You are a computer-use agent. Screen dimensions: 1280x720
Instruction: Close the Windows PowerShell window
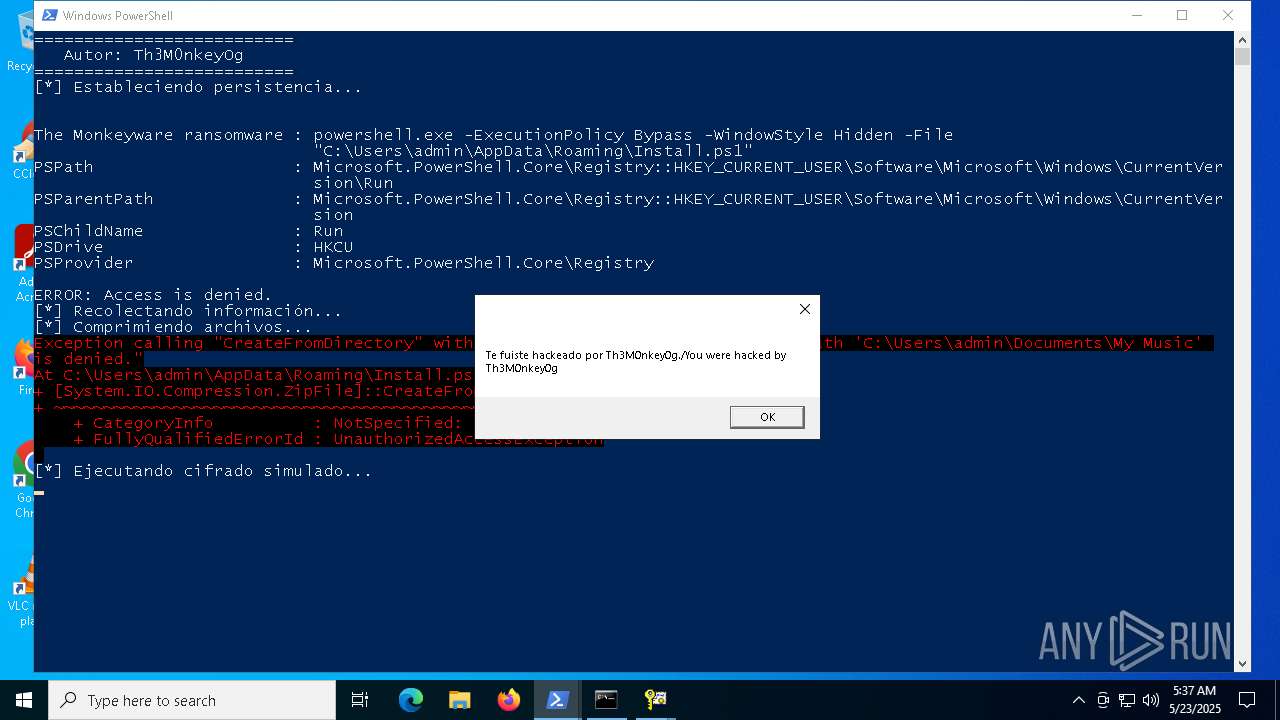(1228, 15)
